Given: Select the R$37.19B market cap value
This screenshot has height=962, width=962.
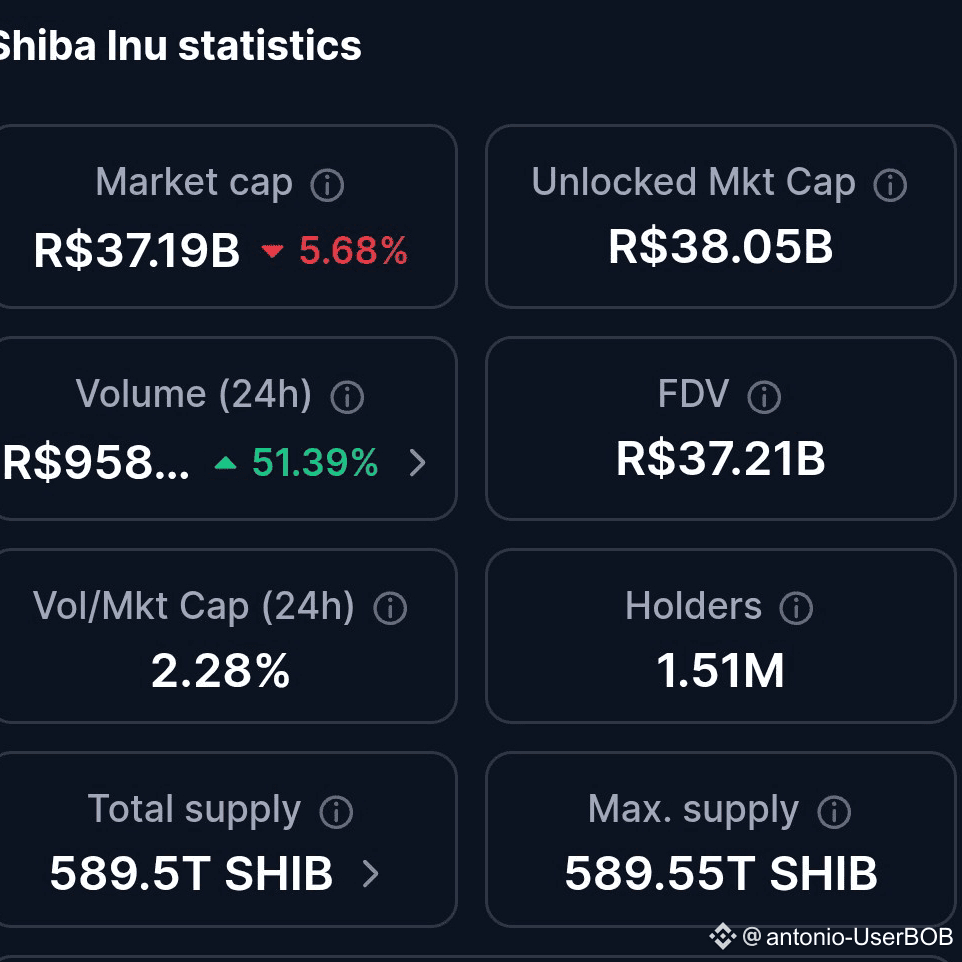Looking at the screenshot, I should point(137,250).
